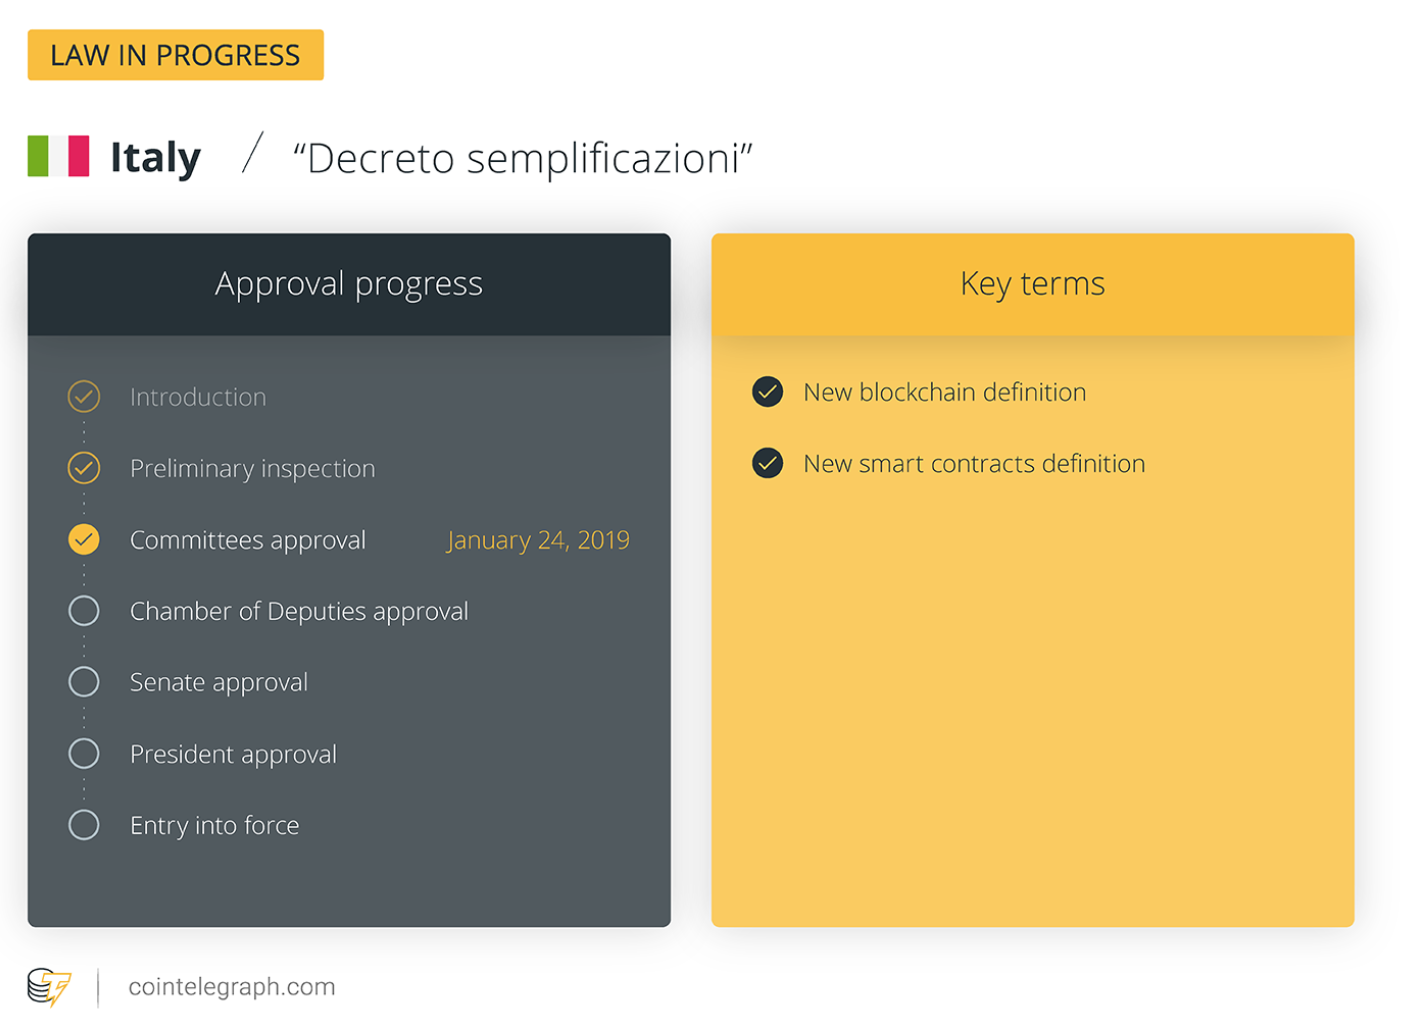Click the January 24, 2019 date label
This screenshot has height=1028, width=1410.
pyautogui.click(x=538, y=540)
